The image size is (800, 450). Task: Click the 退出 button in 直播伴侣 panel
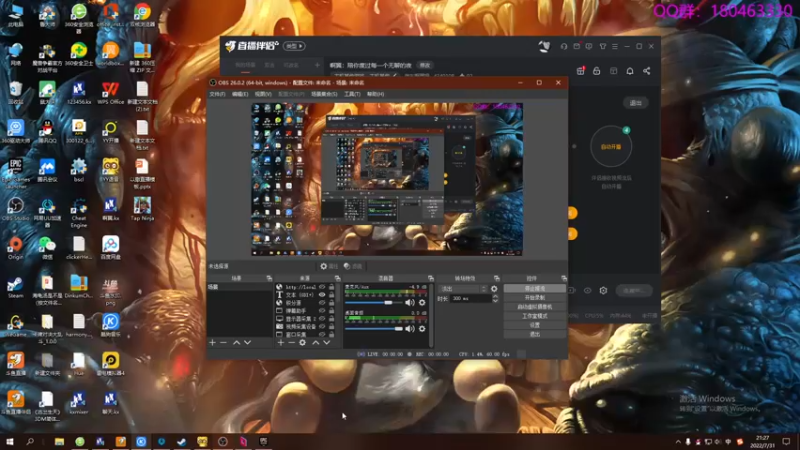[x=636, y=103]
